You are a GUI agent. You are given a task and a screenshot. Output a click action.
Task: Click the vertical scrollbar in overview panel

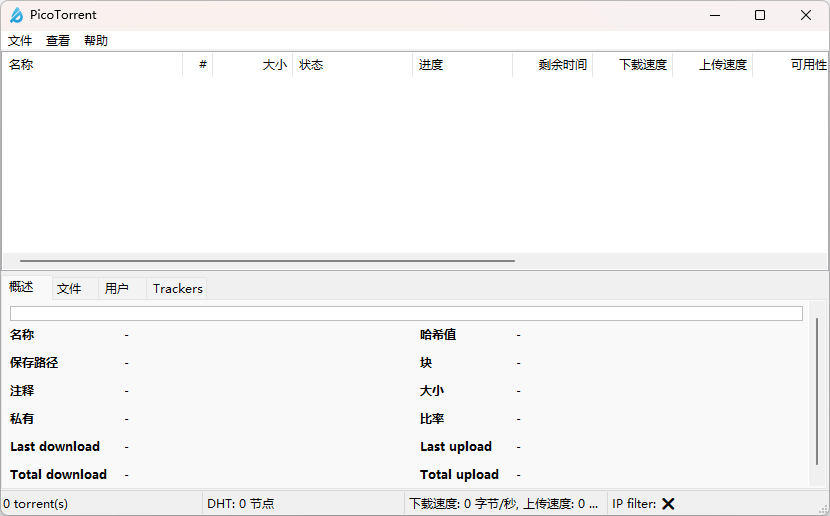[x=817, y=392]
